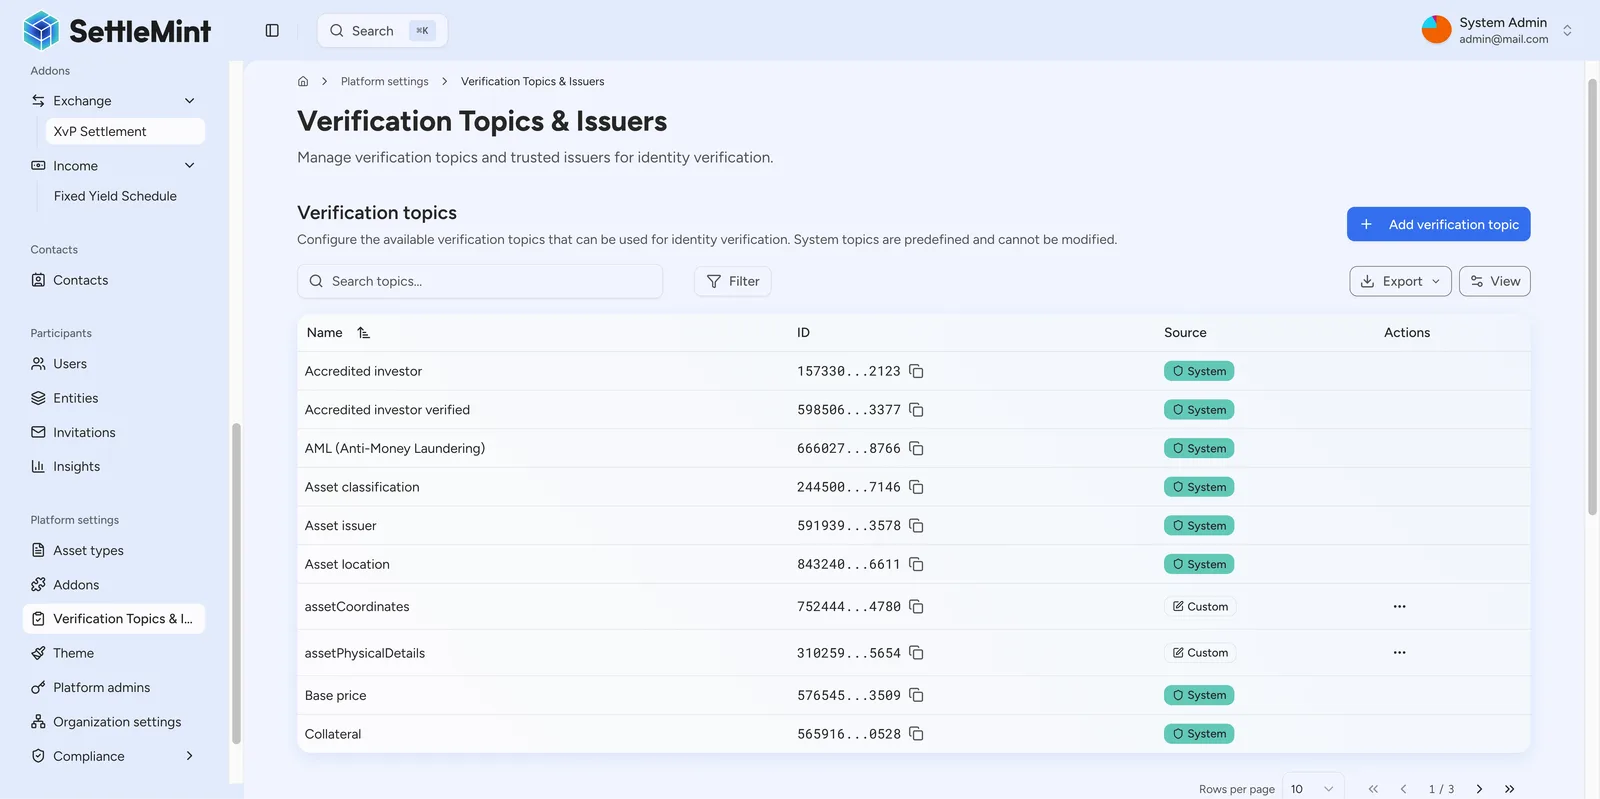The image size is (1600, 799).
Task: Copy the assetPhysicalDetails ID
Action: point(916,653)
